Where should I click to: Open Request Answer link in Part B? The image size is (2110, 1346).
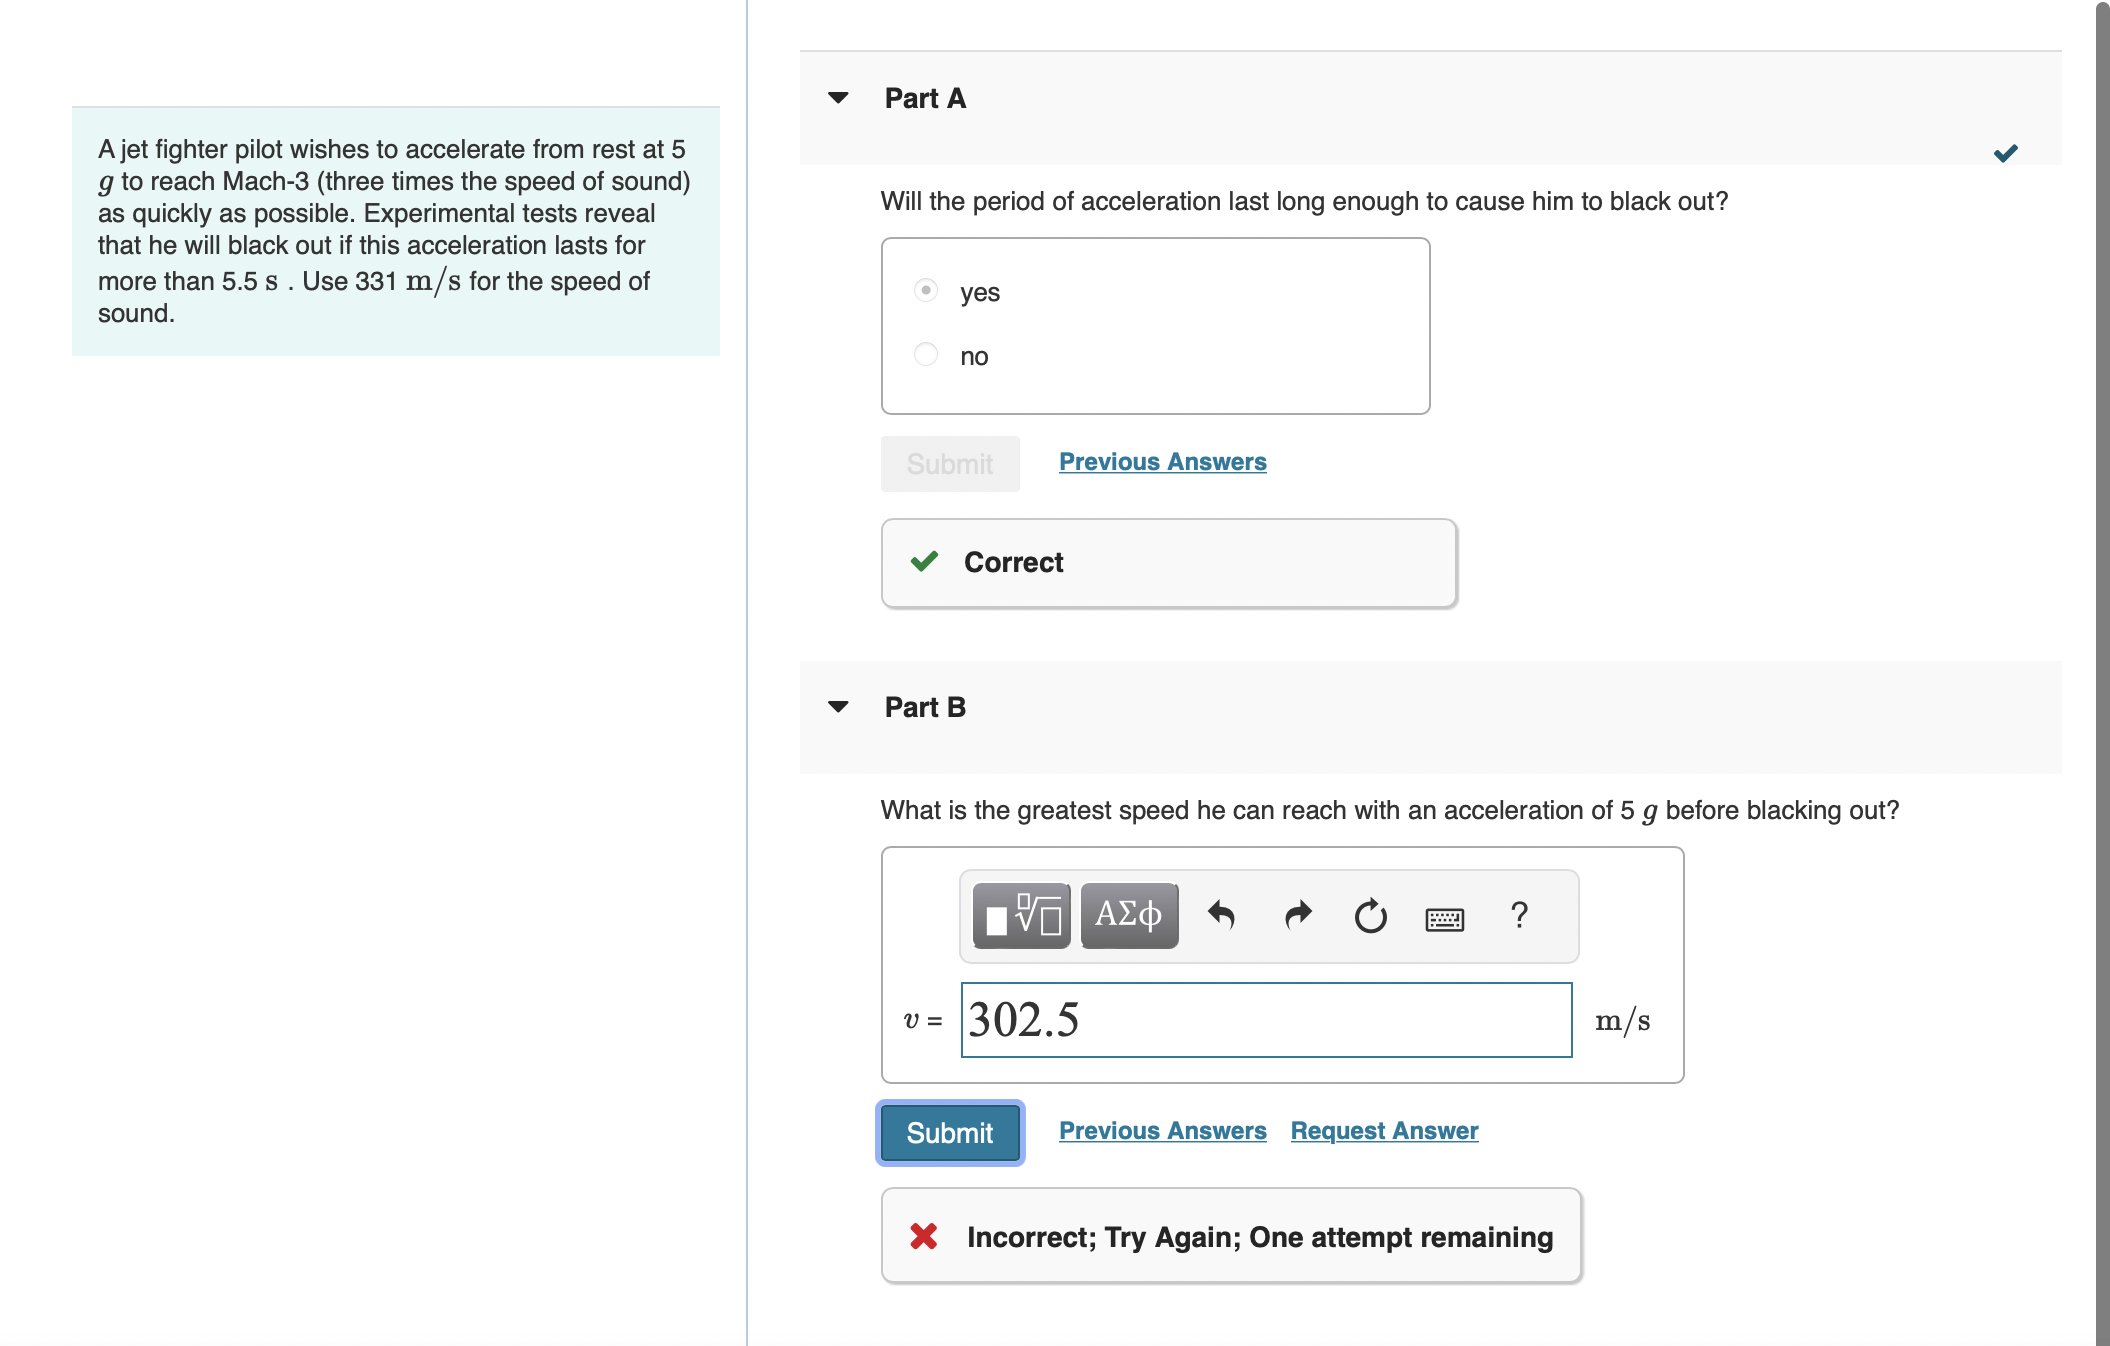[1384, 1130]
